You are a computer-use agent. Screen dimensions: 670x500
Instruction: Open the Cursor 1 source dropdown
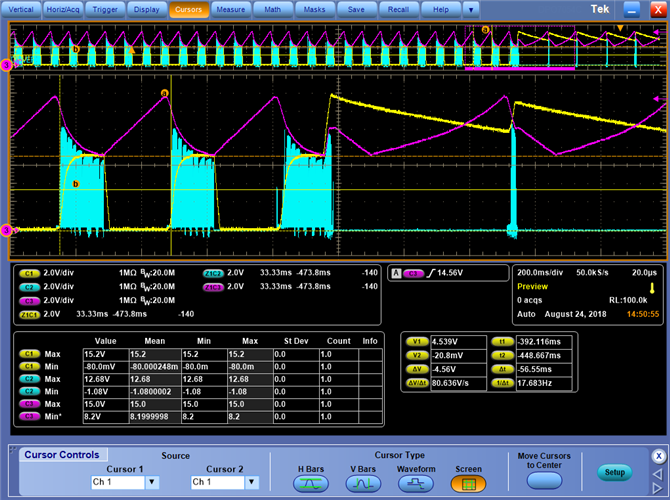[152, 482]
